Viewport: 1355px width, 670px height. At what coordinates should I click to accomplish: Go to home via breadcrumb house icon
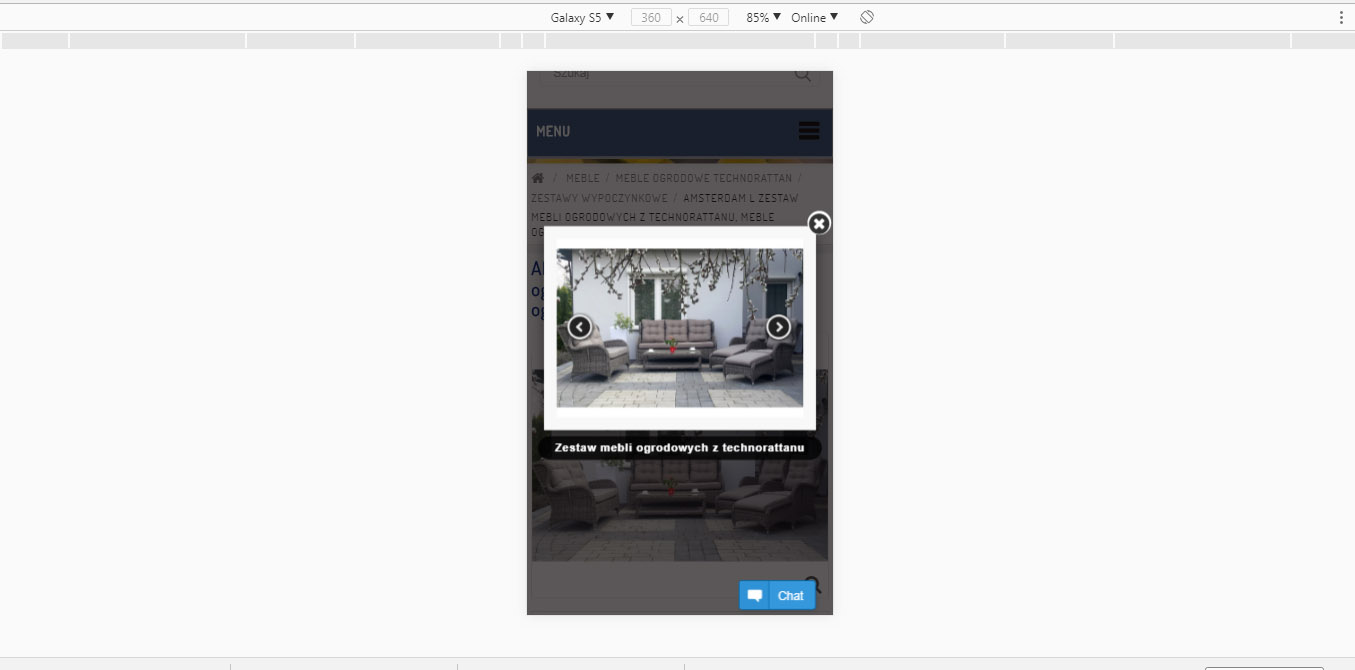click(538, 178)
